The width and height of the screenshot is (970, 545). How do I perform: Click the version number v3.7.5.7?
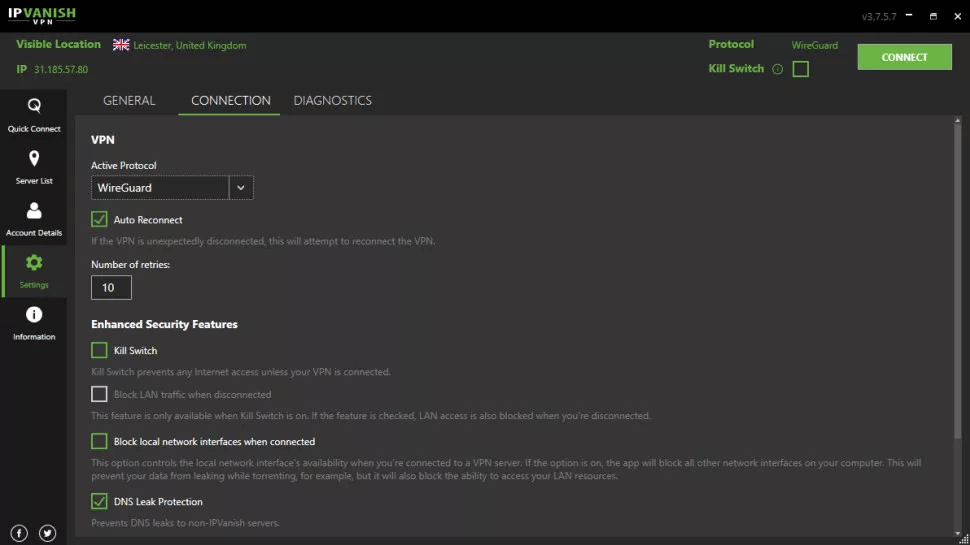878,17
